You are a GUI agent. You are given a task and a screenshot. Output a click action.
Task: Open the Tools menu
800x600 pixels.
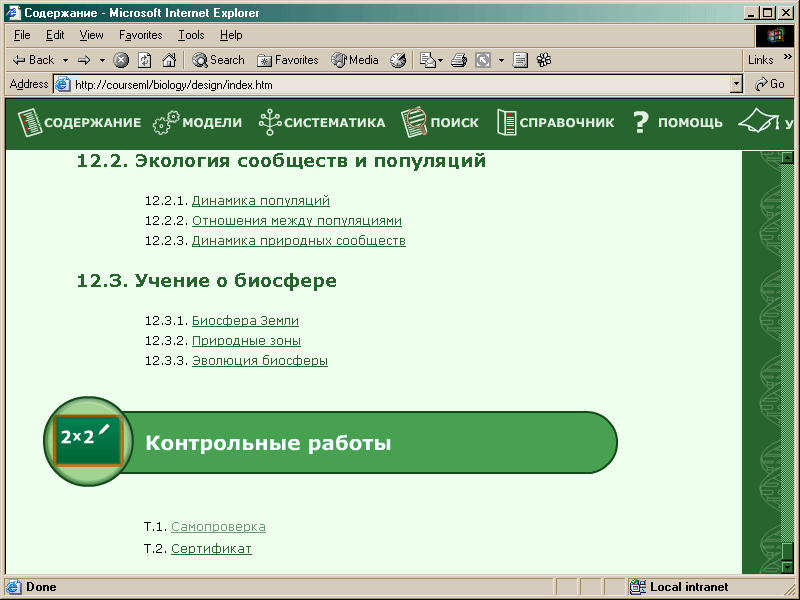(x=191, y=35)
